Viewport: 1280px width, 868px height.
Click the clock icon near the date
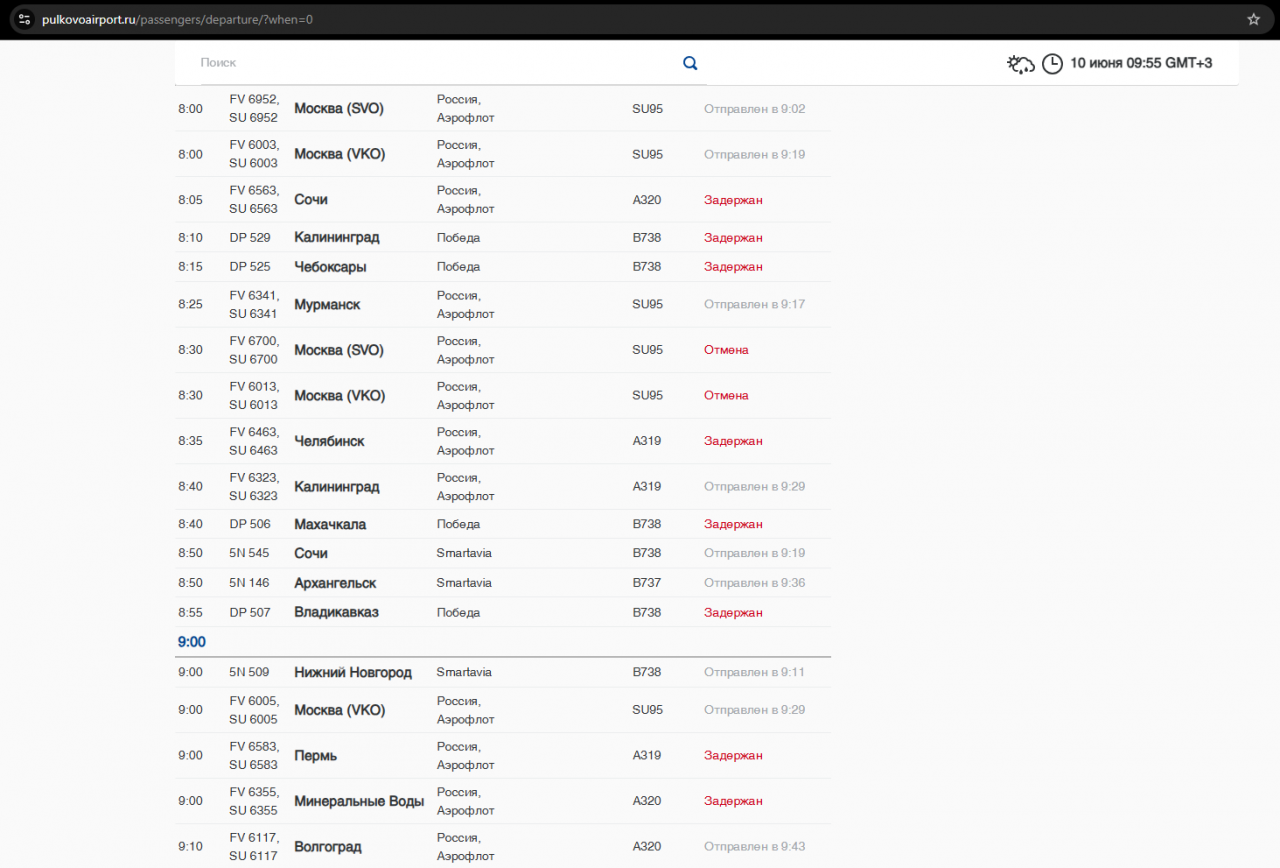1052,64
